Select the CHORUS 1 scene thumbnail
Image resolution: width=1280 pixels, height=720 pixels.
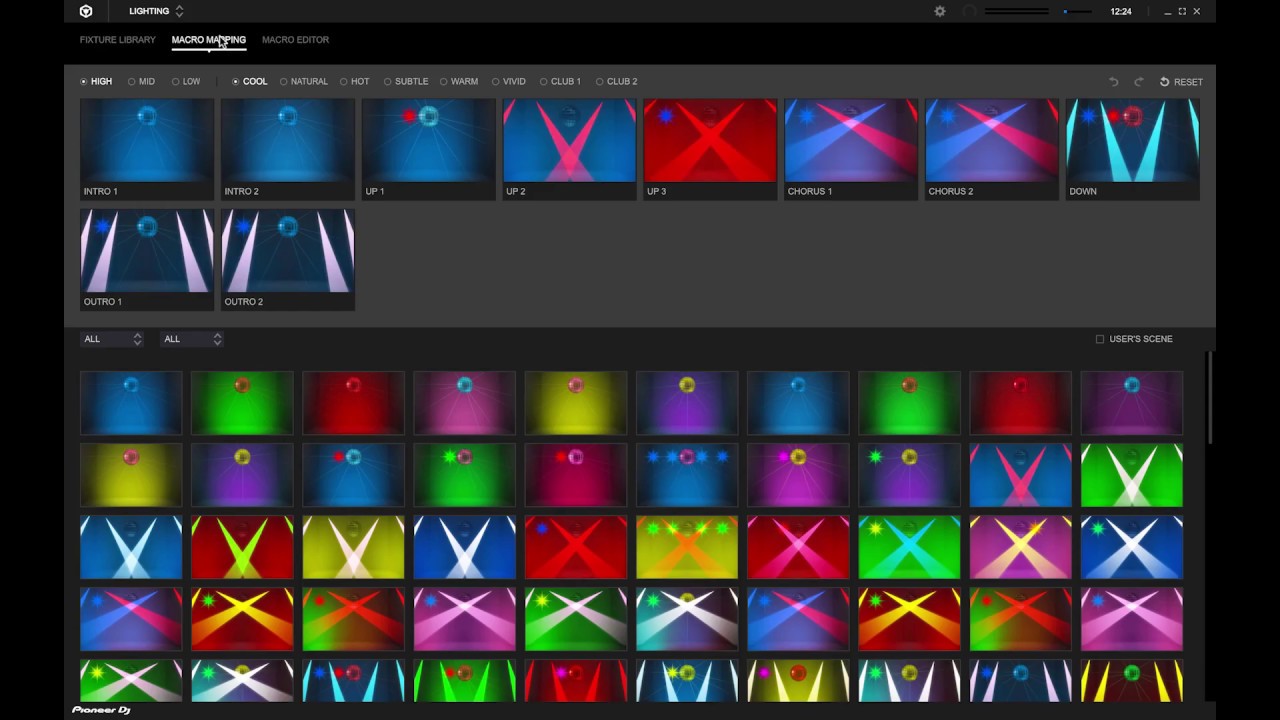[851, 149]
